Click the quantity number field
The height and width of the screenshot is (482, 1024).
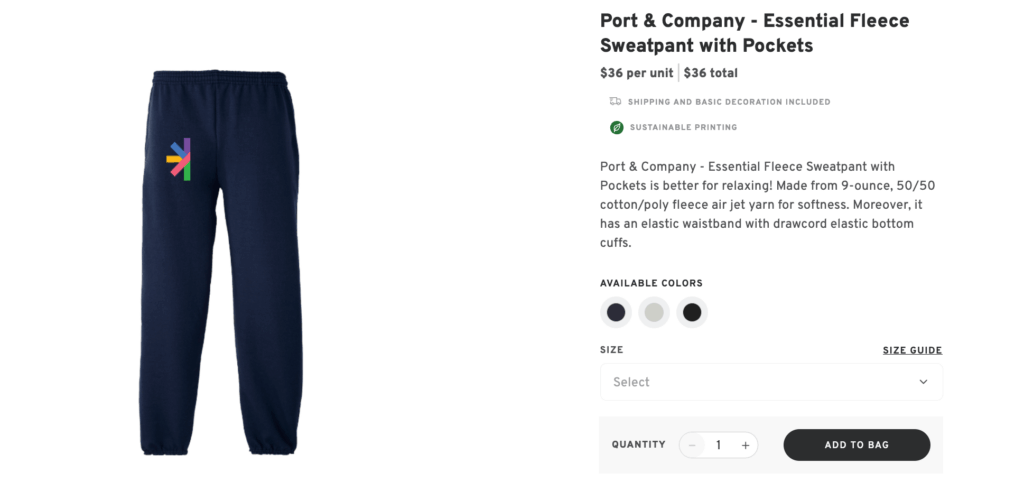tap(718, 445)
